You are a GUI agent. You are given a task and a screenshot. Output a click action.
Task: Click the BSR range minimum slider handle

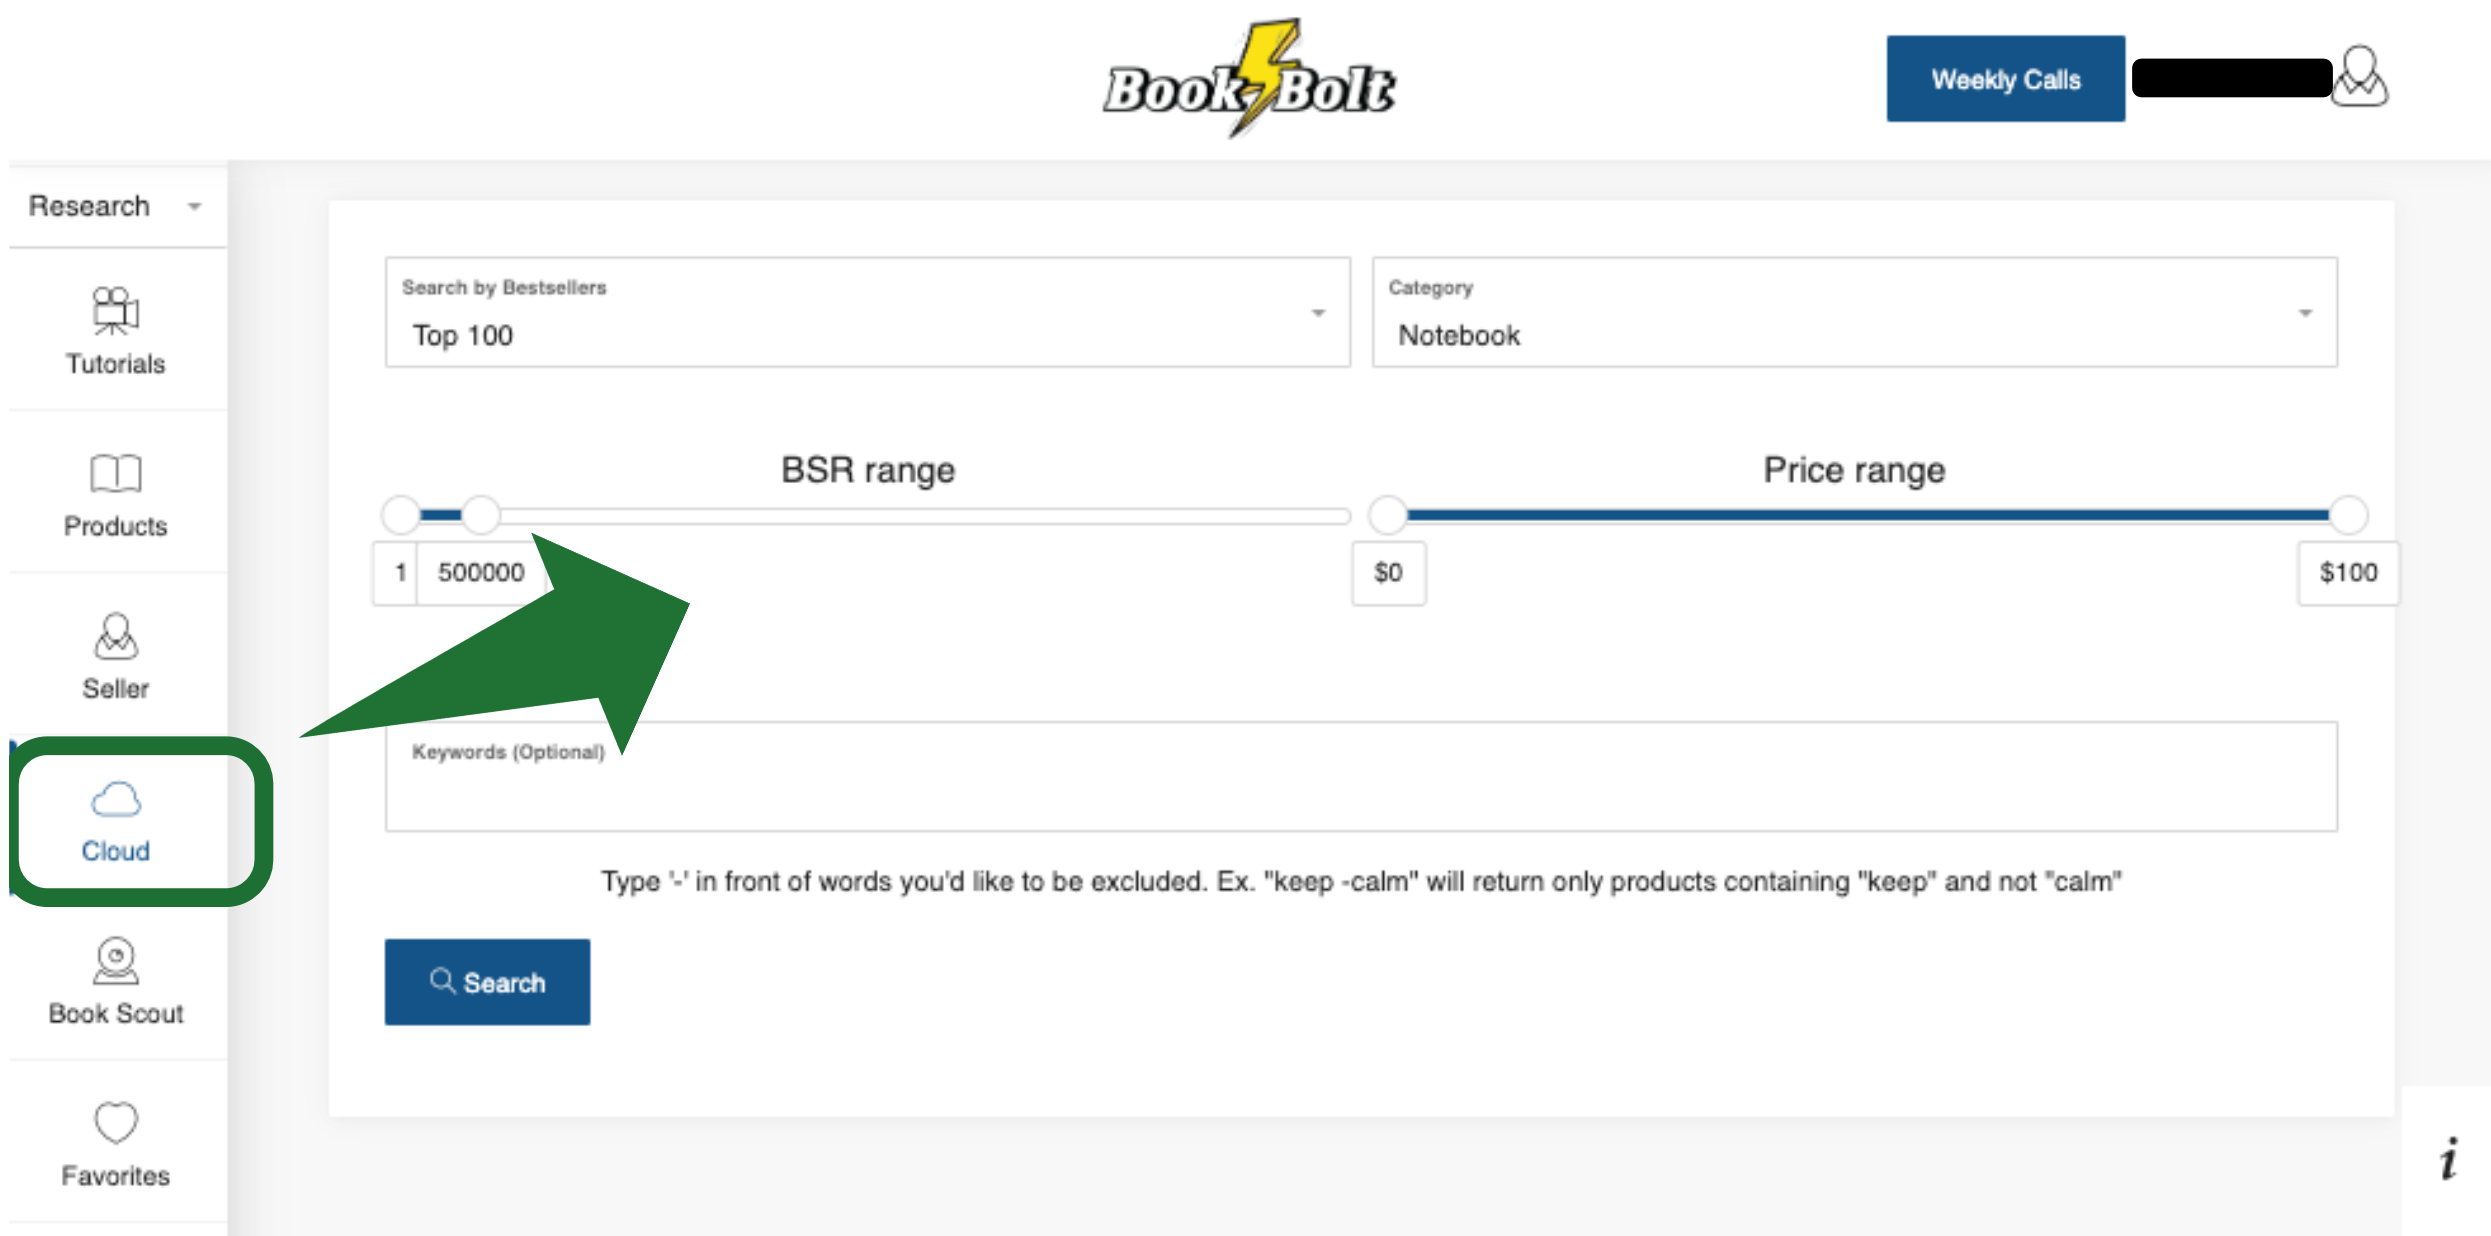point(401,515)
